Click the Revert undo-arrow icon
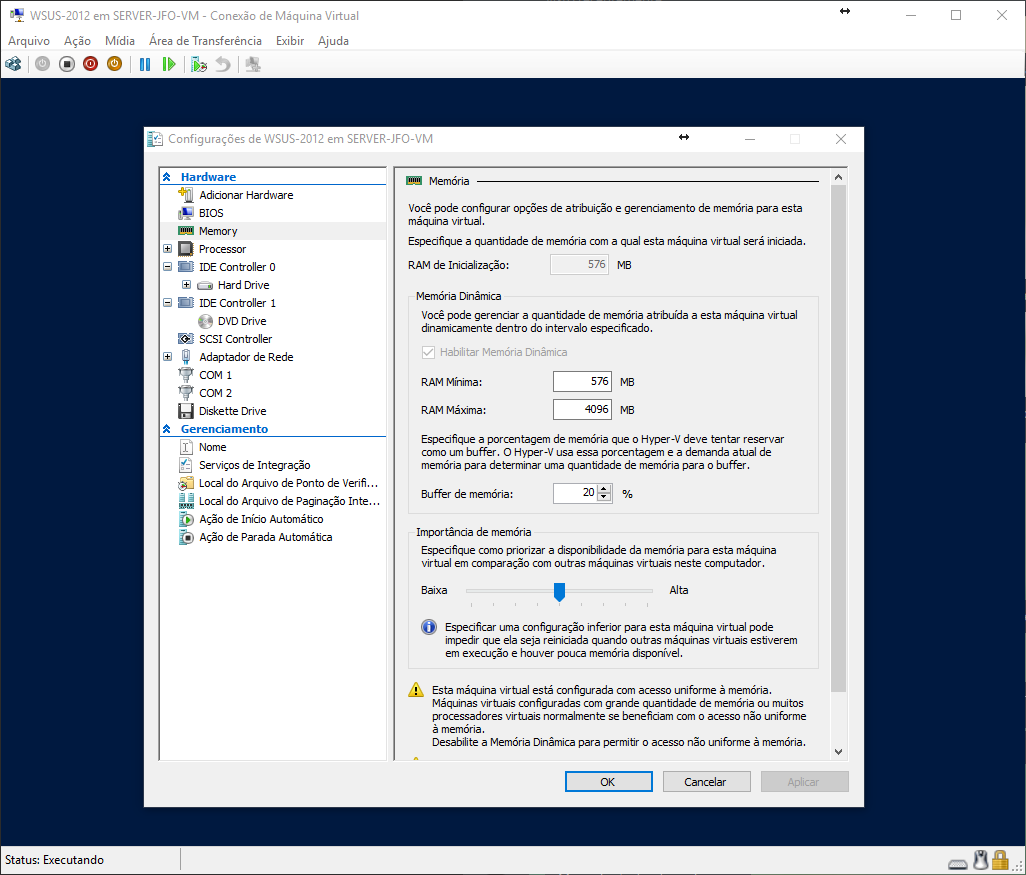The height and width of the screenshot is (875, 1026). click(223, 64)
